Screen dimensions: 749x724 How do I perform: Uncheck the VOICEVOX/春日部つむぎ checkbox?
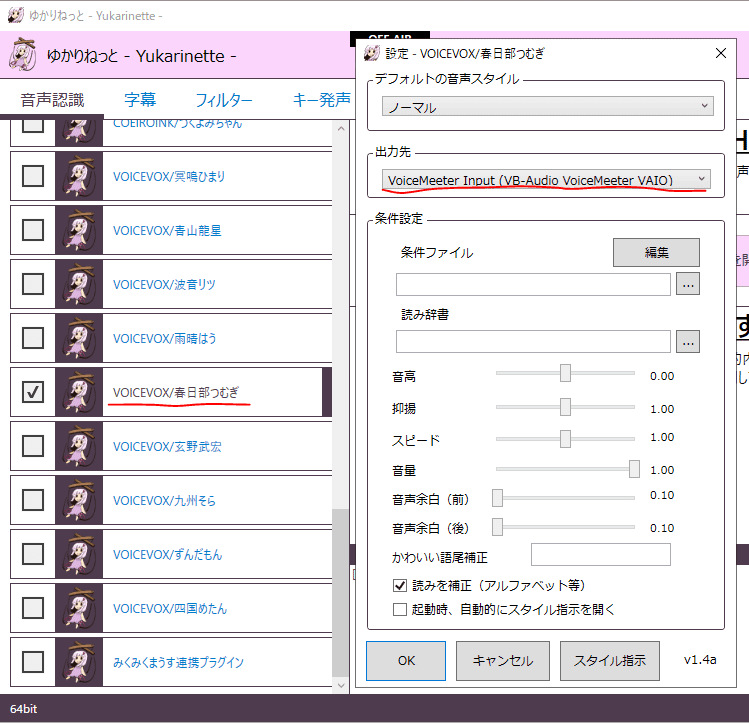coord(33,392)
